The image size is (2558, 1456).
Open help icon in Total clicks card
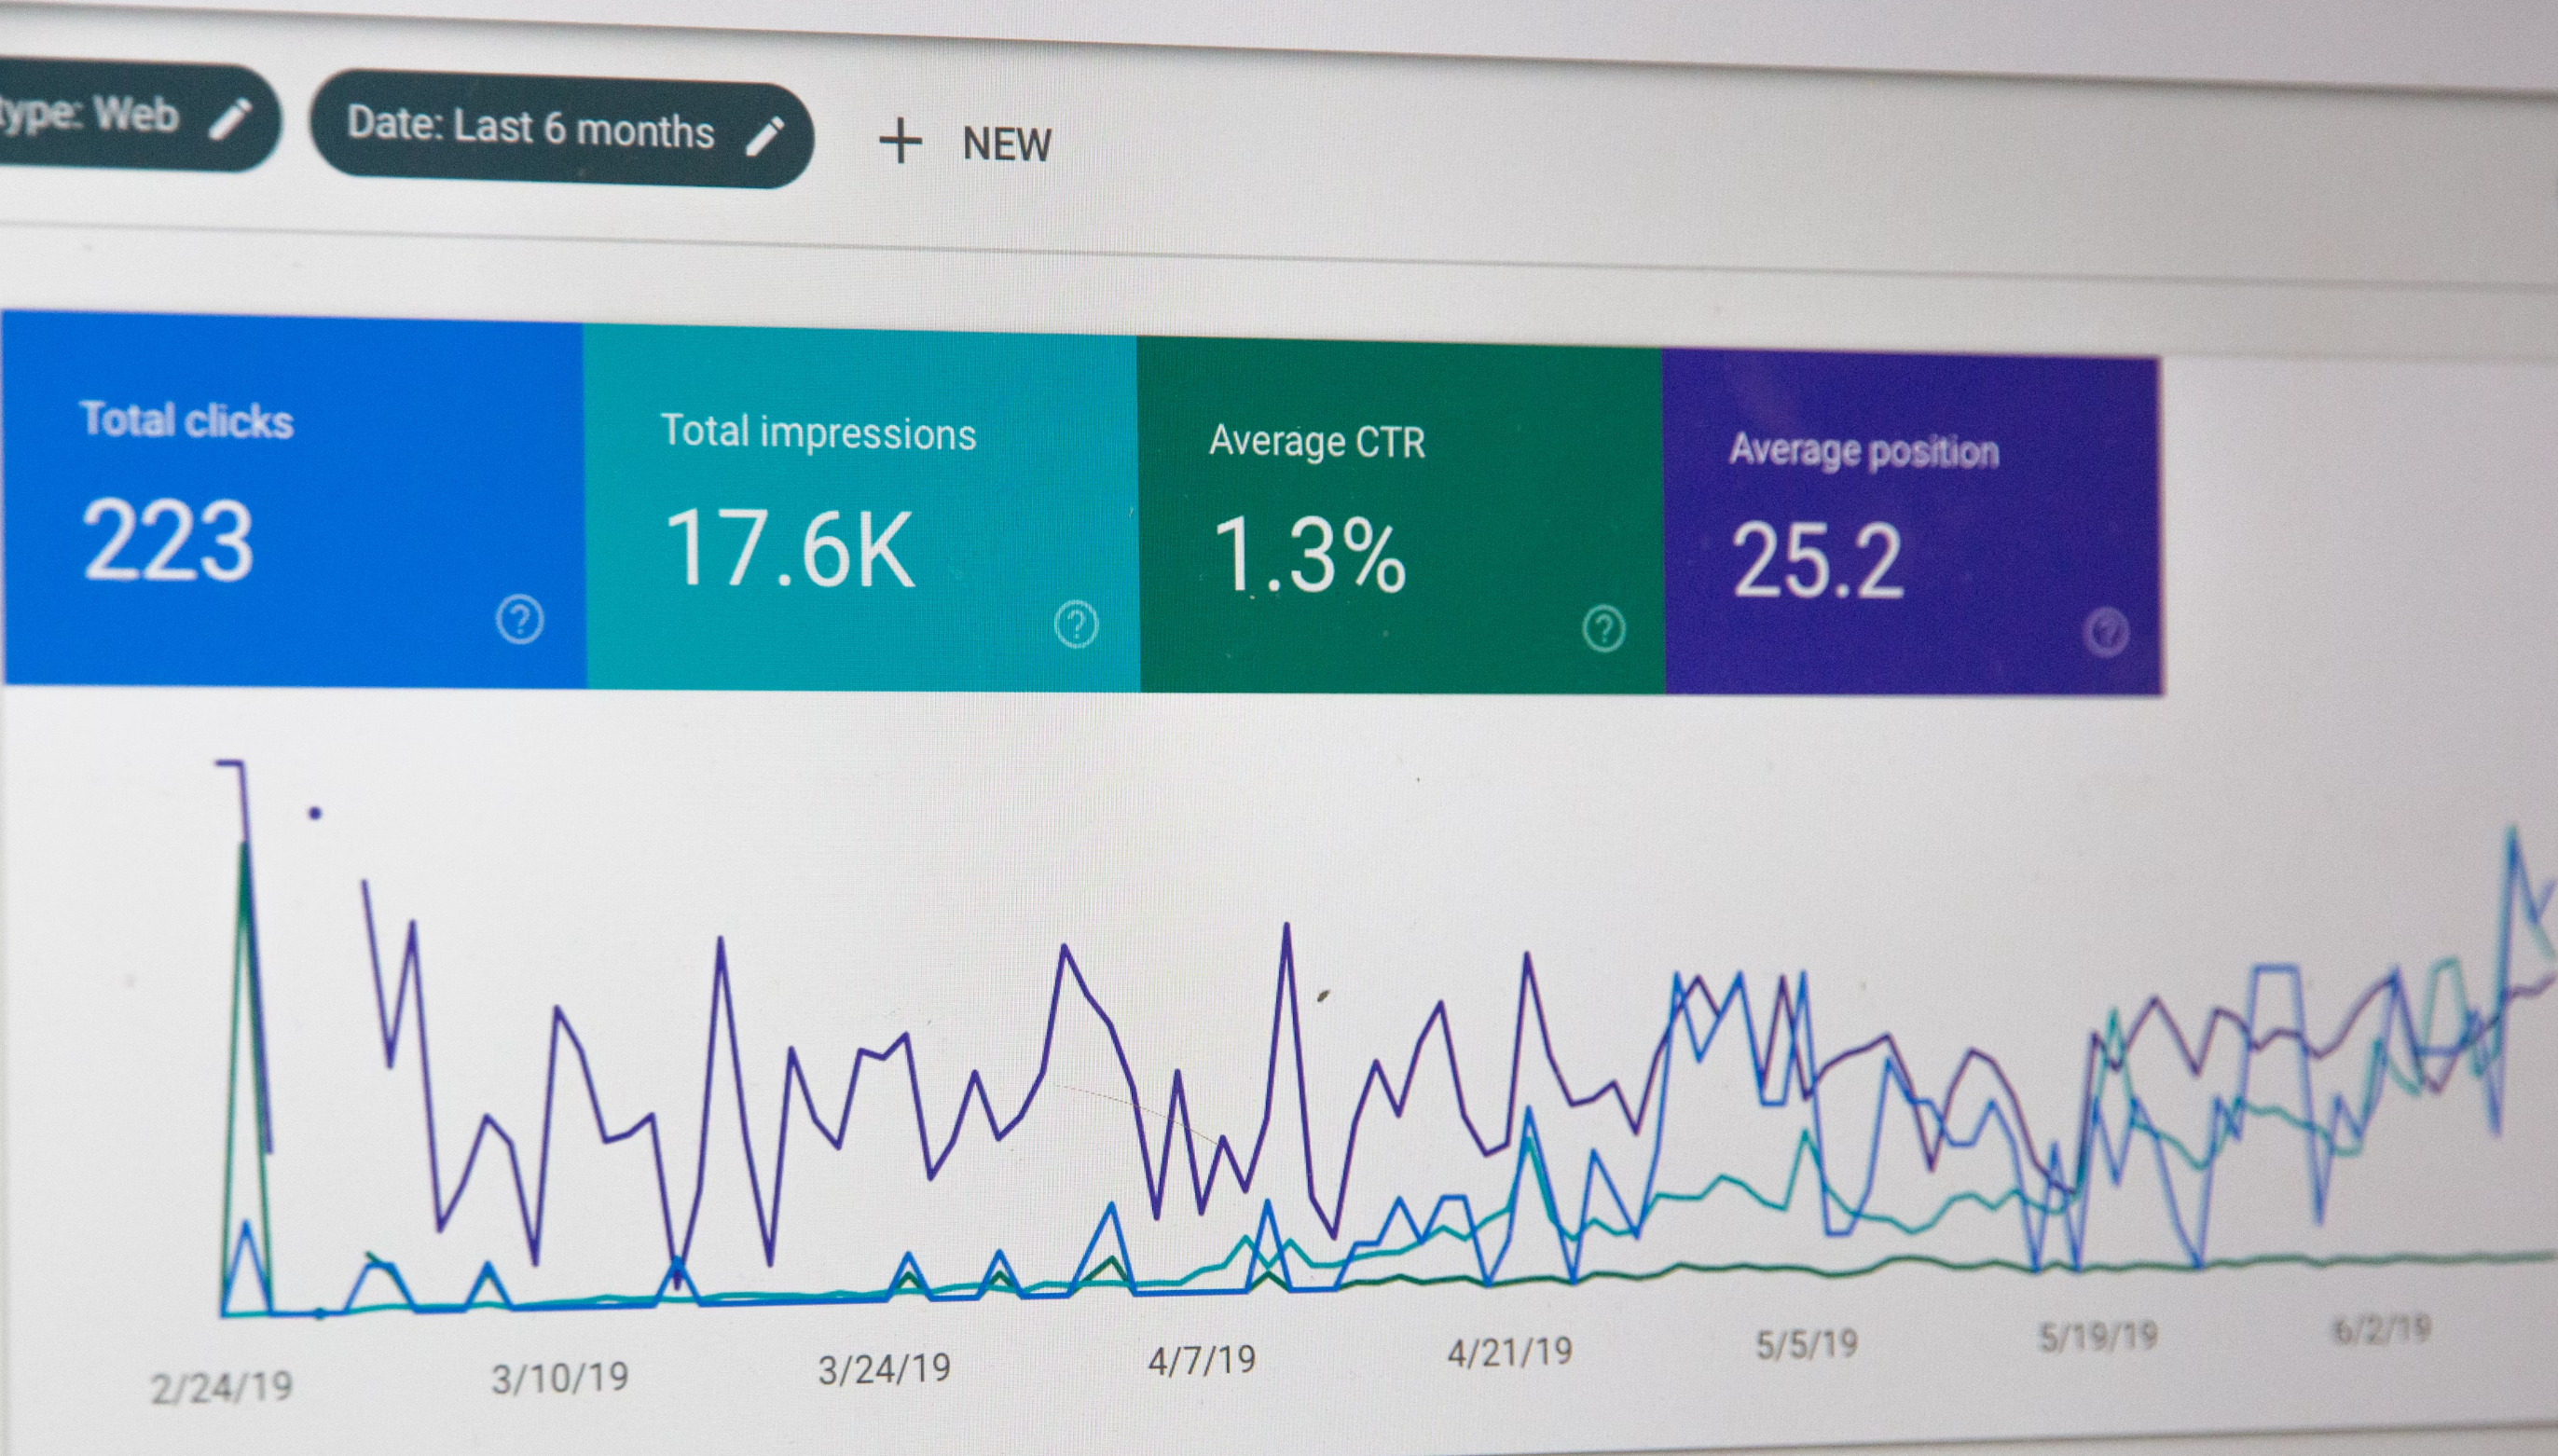point(520,619)
